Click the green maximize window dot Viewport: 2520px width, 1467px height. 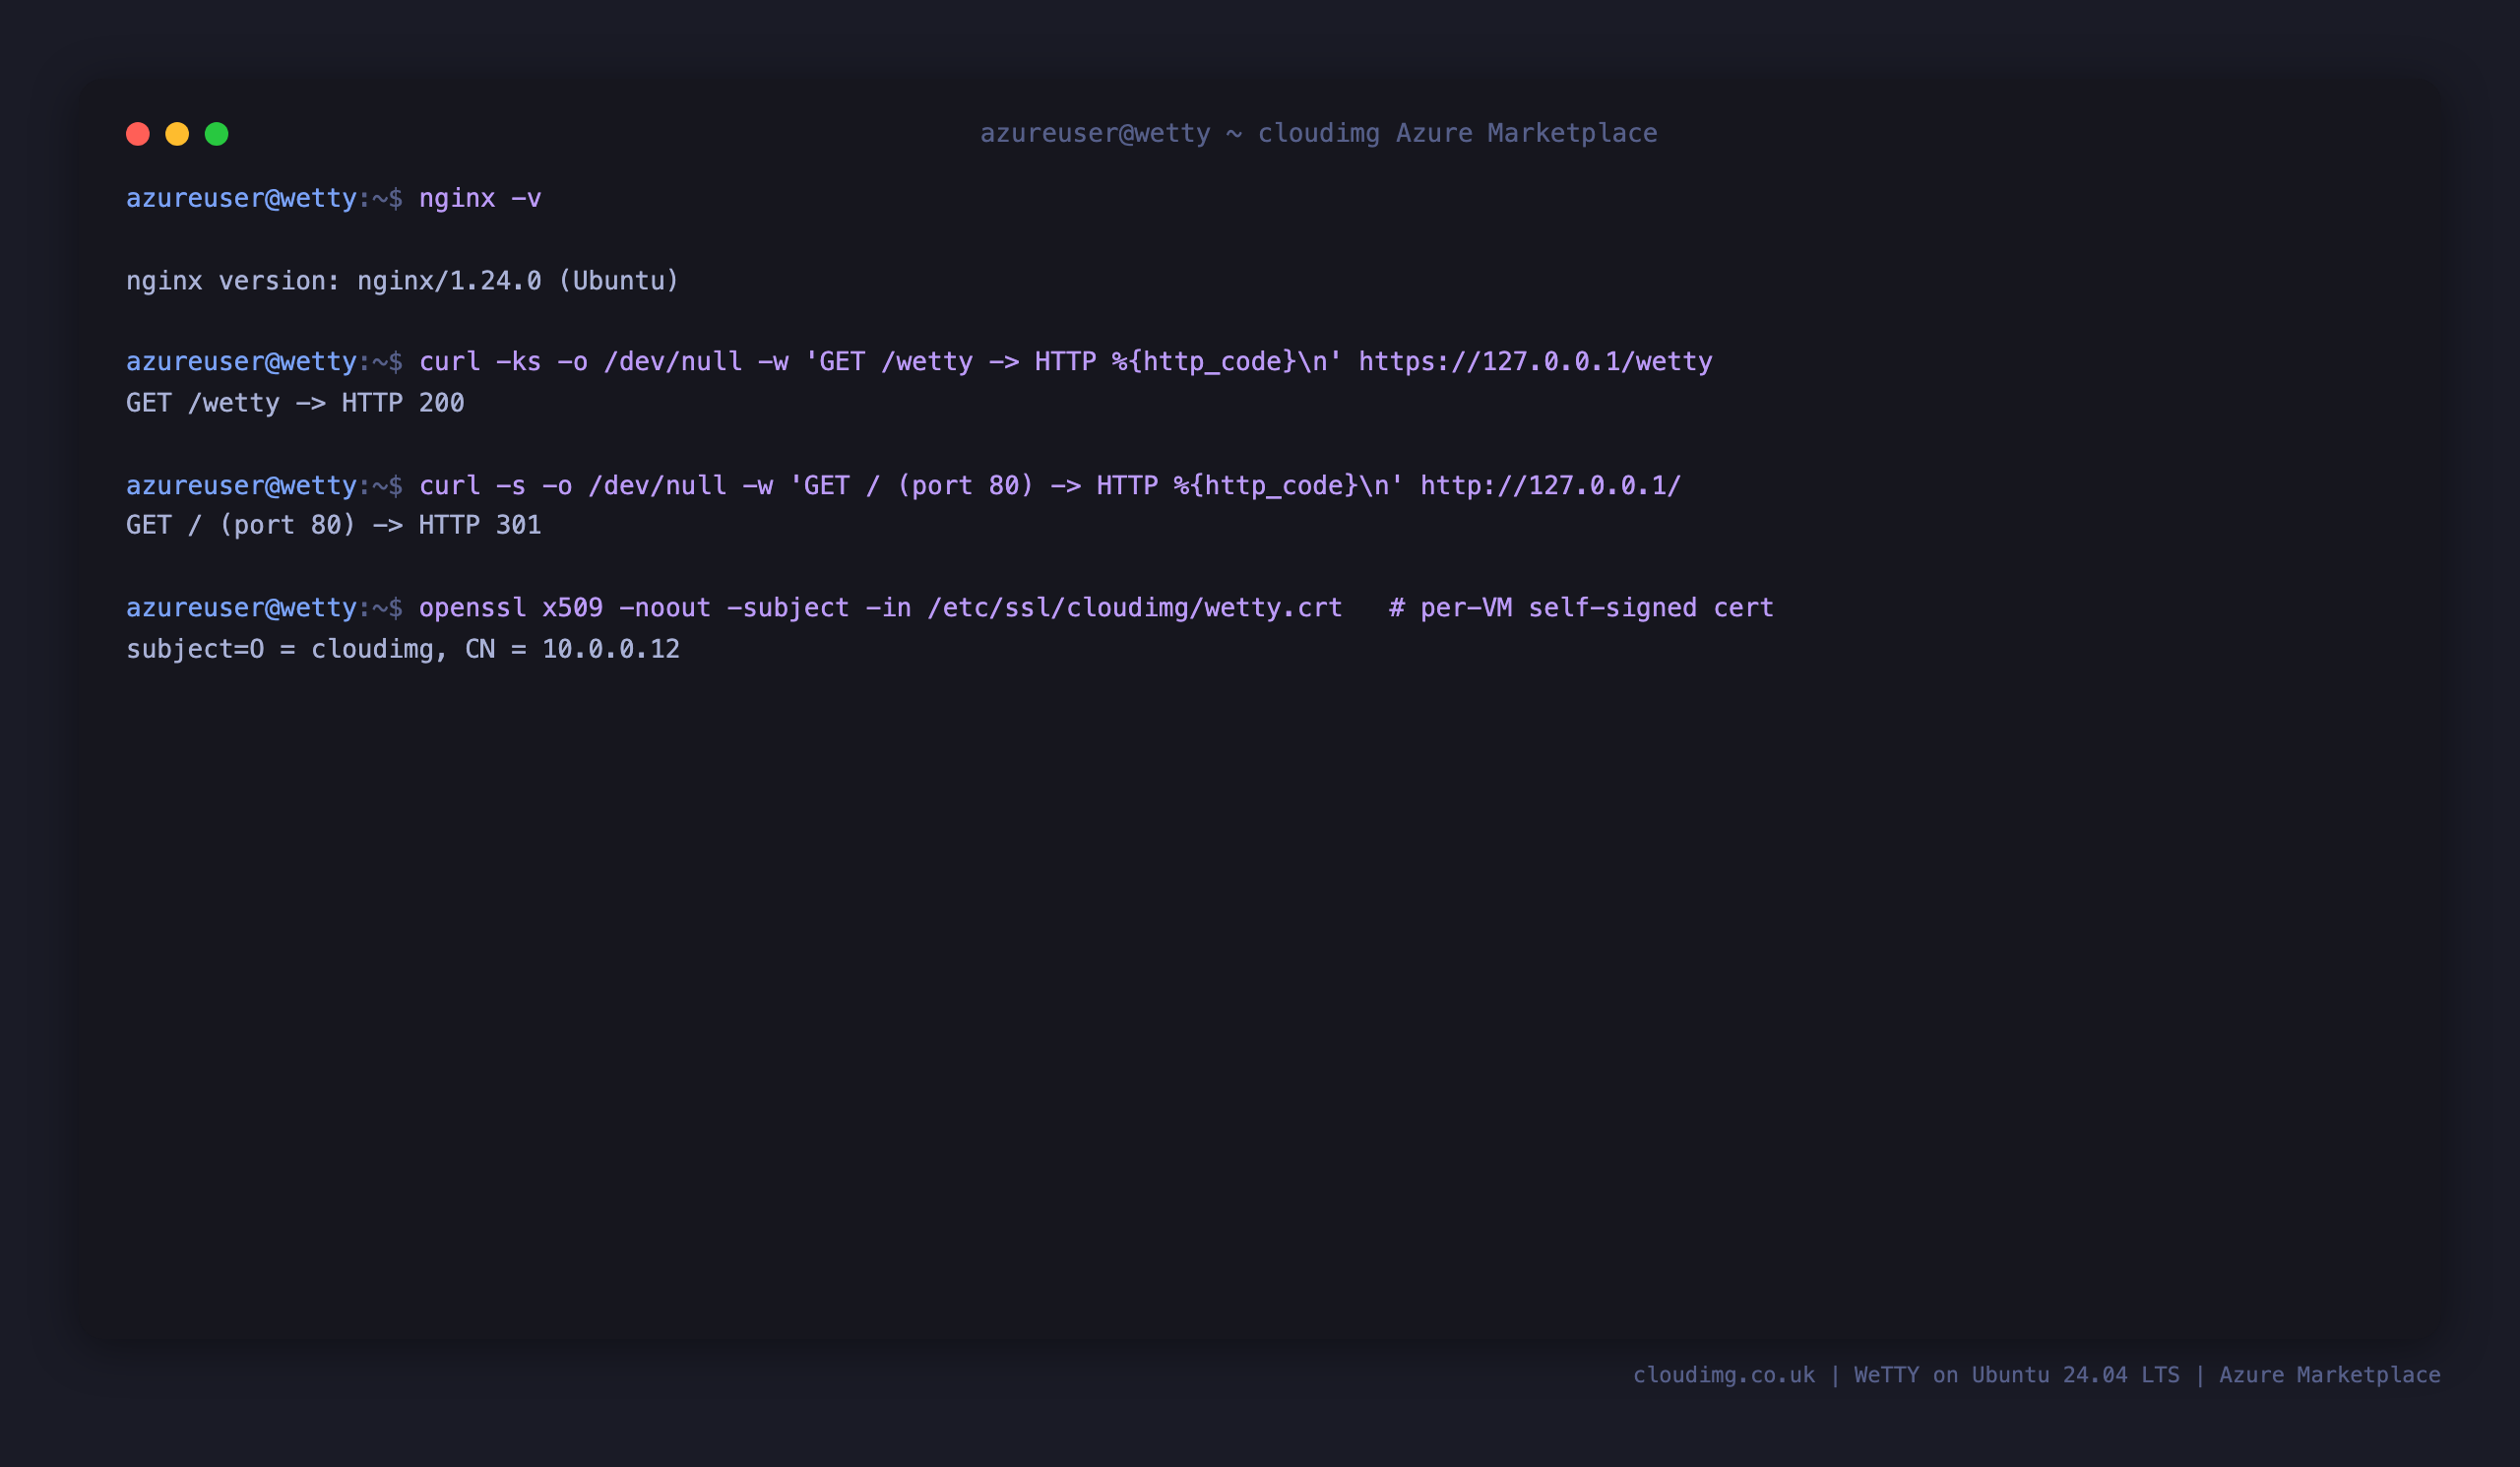[x=217, y=134]
